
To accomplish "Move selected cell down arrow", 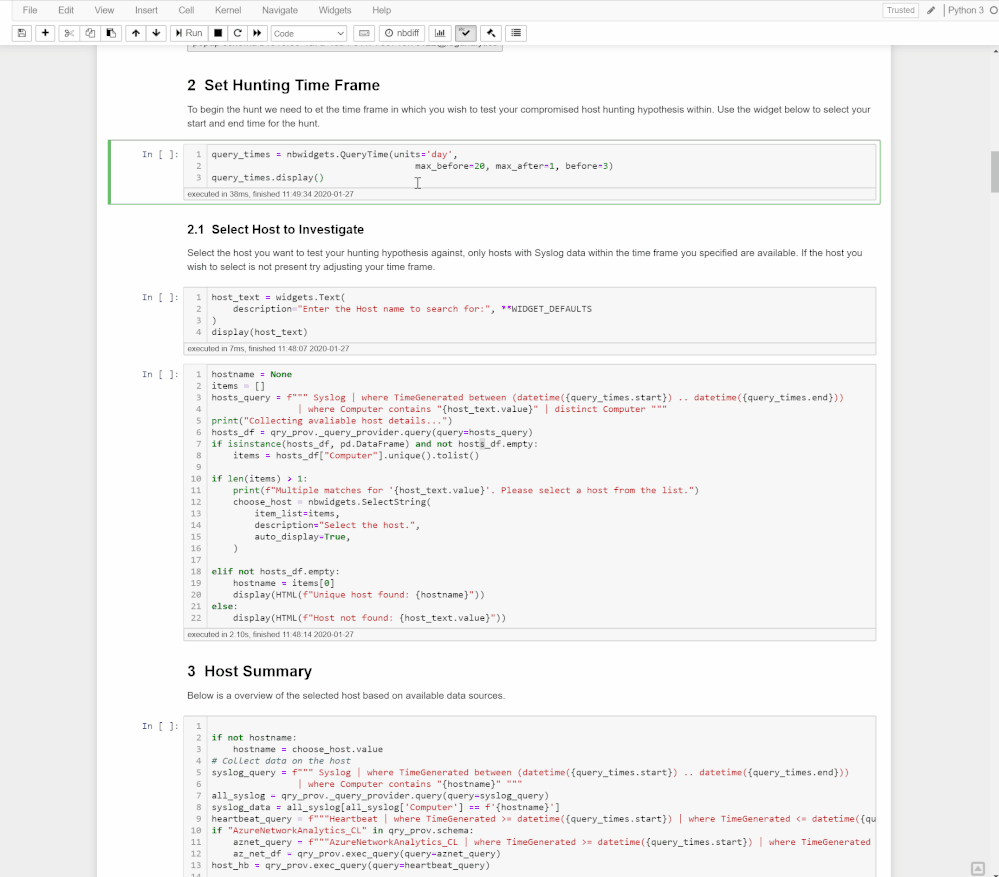I will coord(156,33).
